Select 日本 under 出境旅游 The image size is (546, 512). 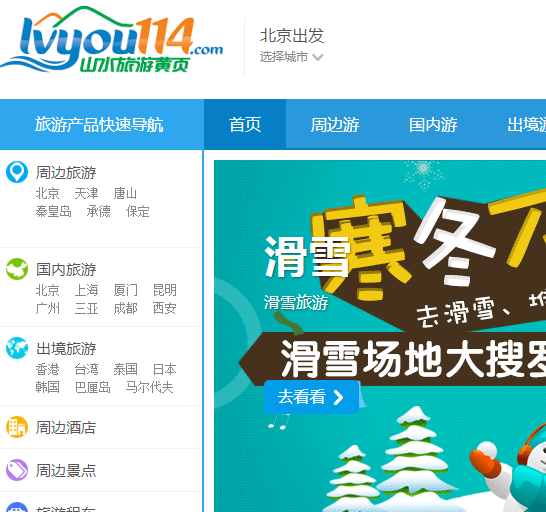tap(165, 369)
